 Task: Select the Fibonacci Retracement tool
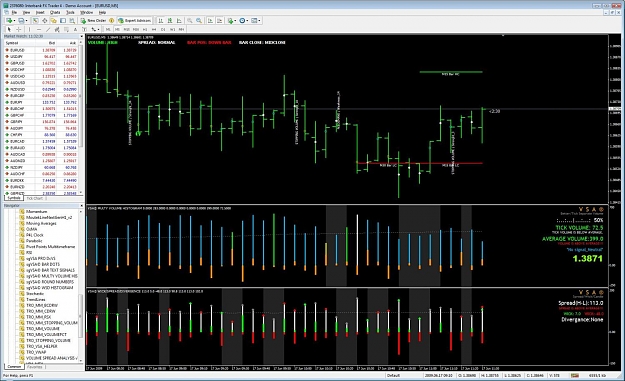click(66, 29)
